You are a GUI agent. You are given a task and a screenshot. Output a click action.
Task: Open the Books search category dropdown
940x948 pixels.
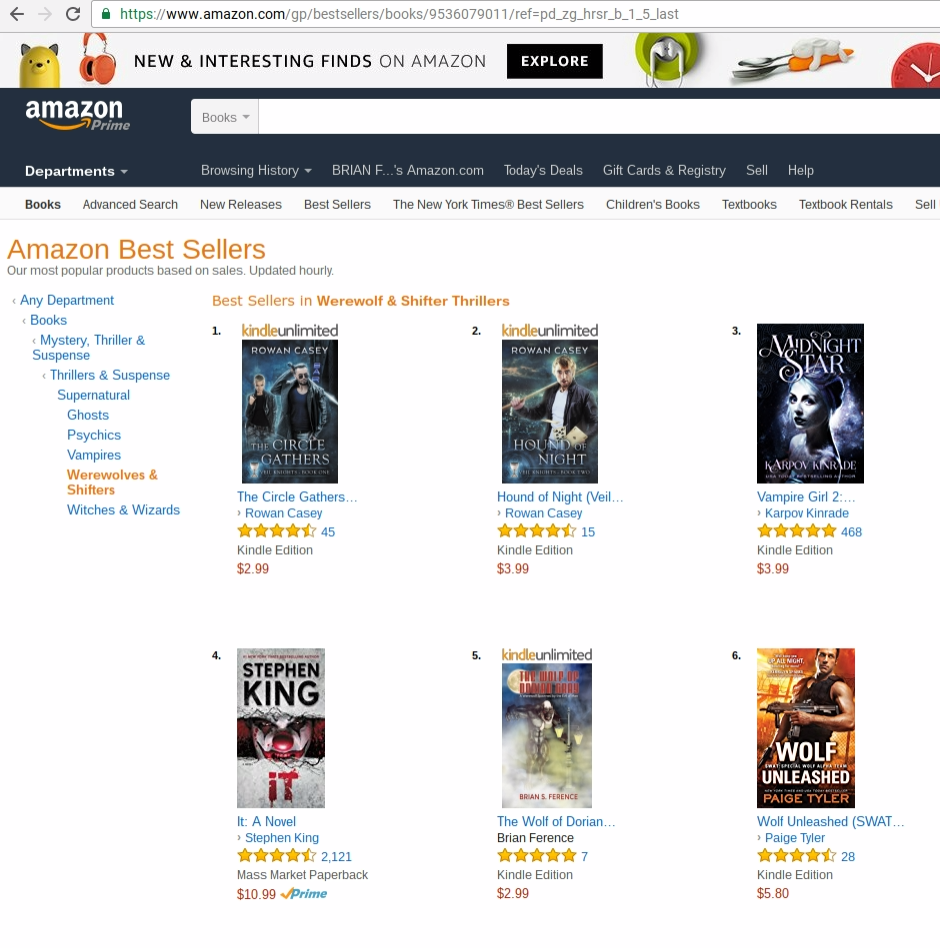[225, 117]
